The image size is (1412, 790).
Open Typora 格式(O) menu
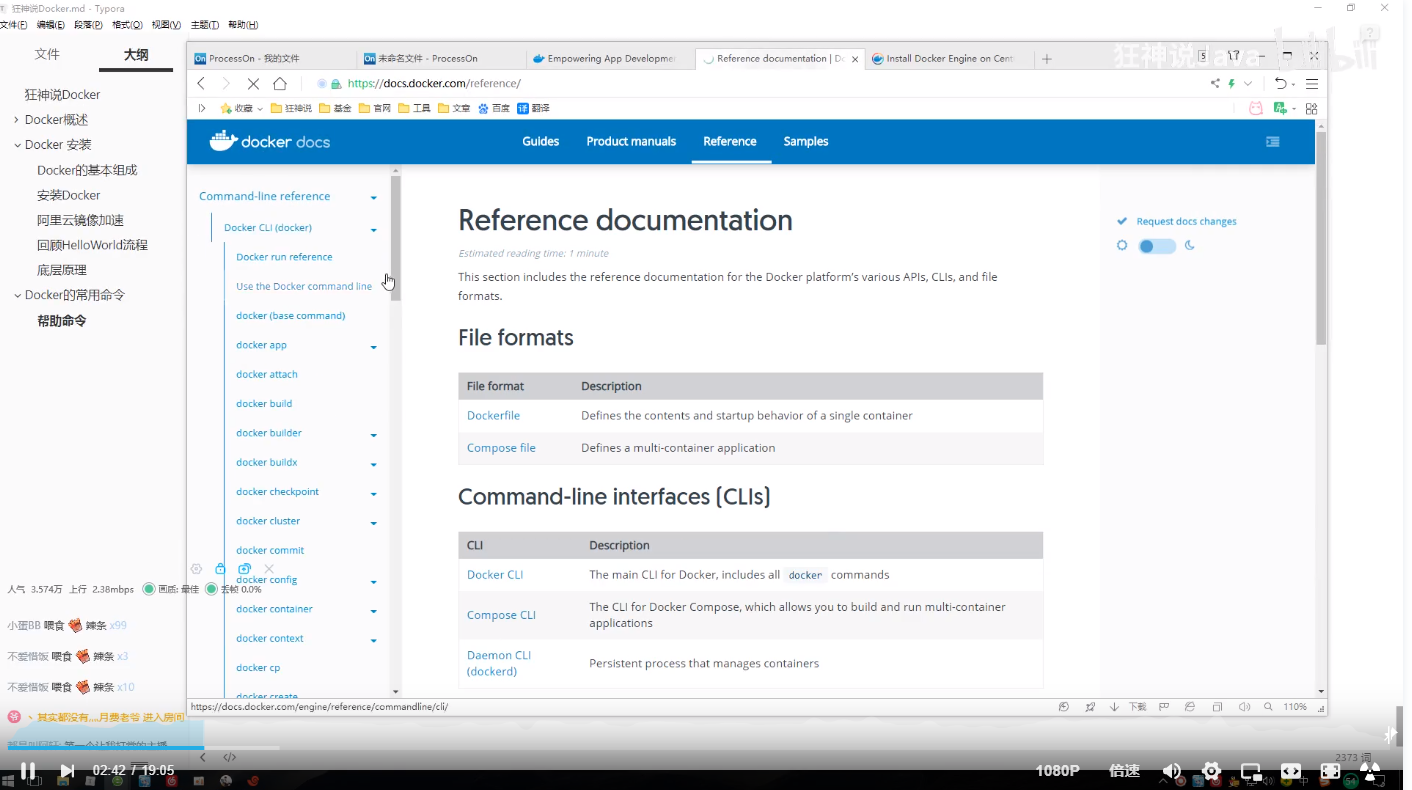(x=127, y=25)
